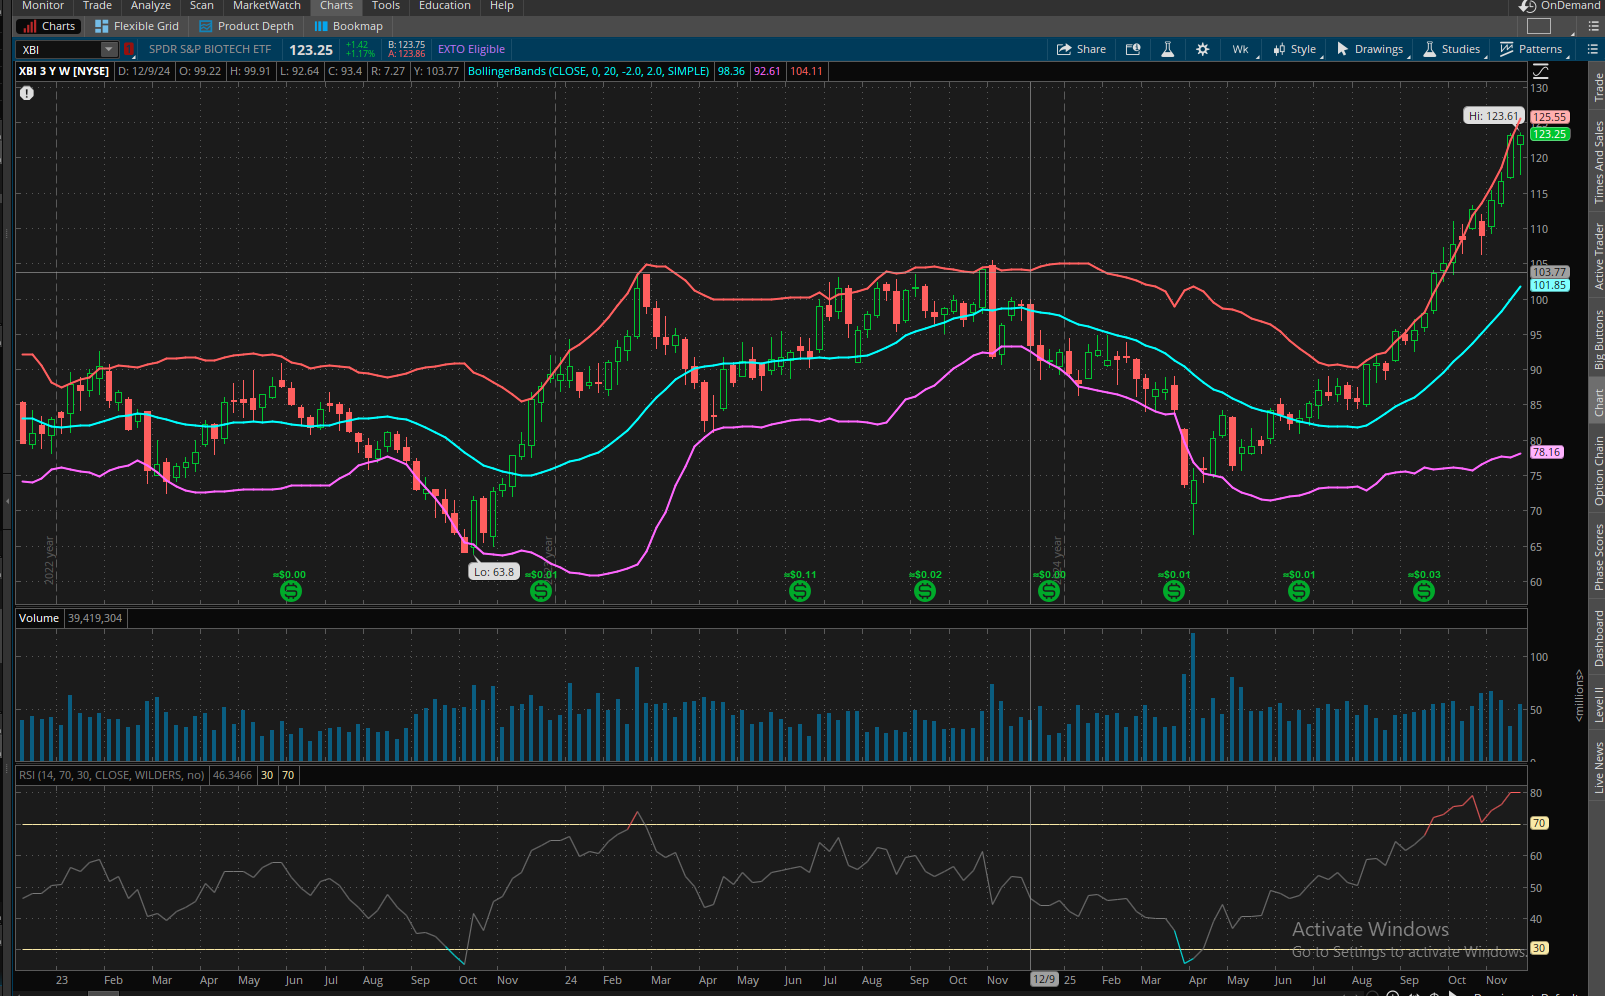Open the Analyze menu
The height and width of the screenshot is (996, 1605).
tap(151, 6)
